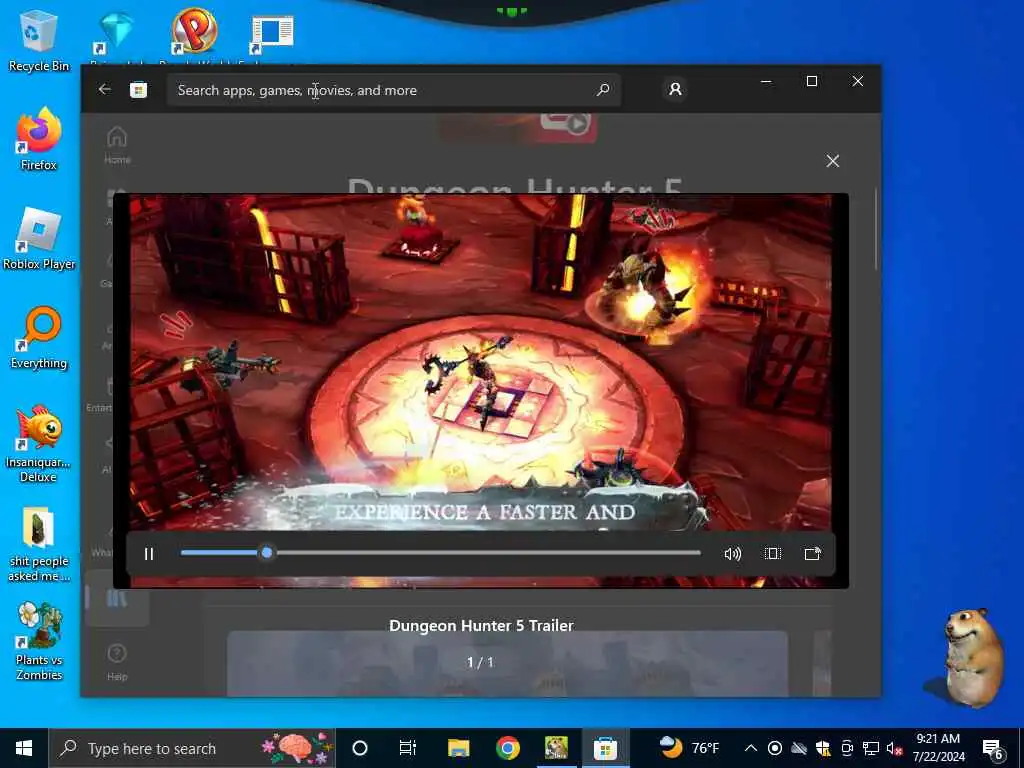Open Cortana circle on the taskbar

tap(360, 748)
